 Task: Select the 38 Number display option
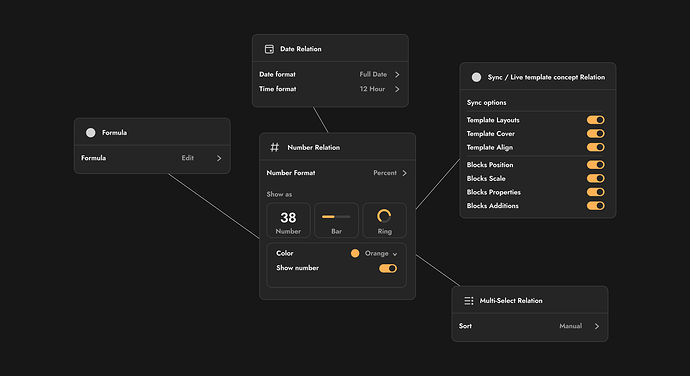point(288,220)
